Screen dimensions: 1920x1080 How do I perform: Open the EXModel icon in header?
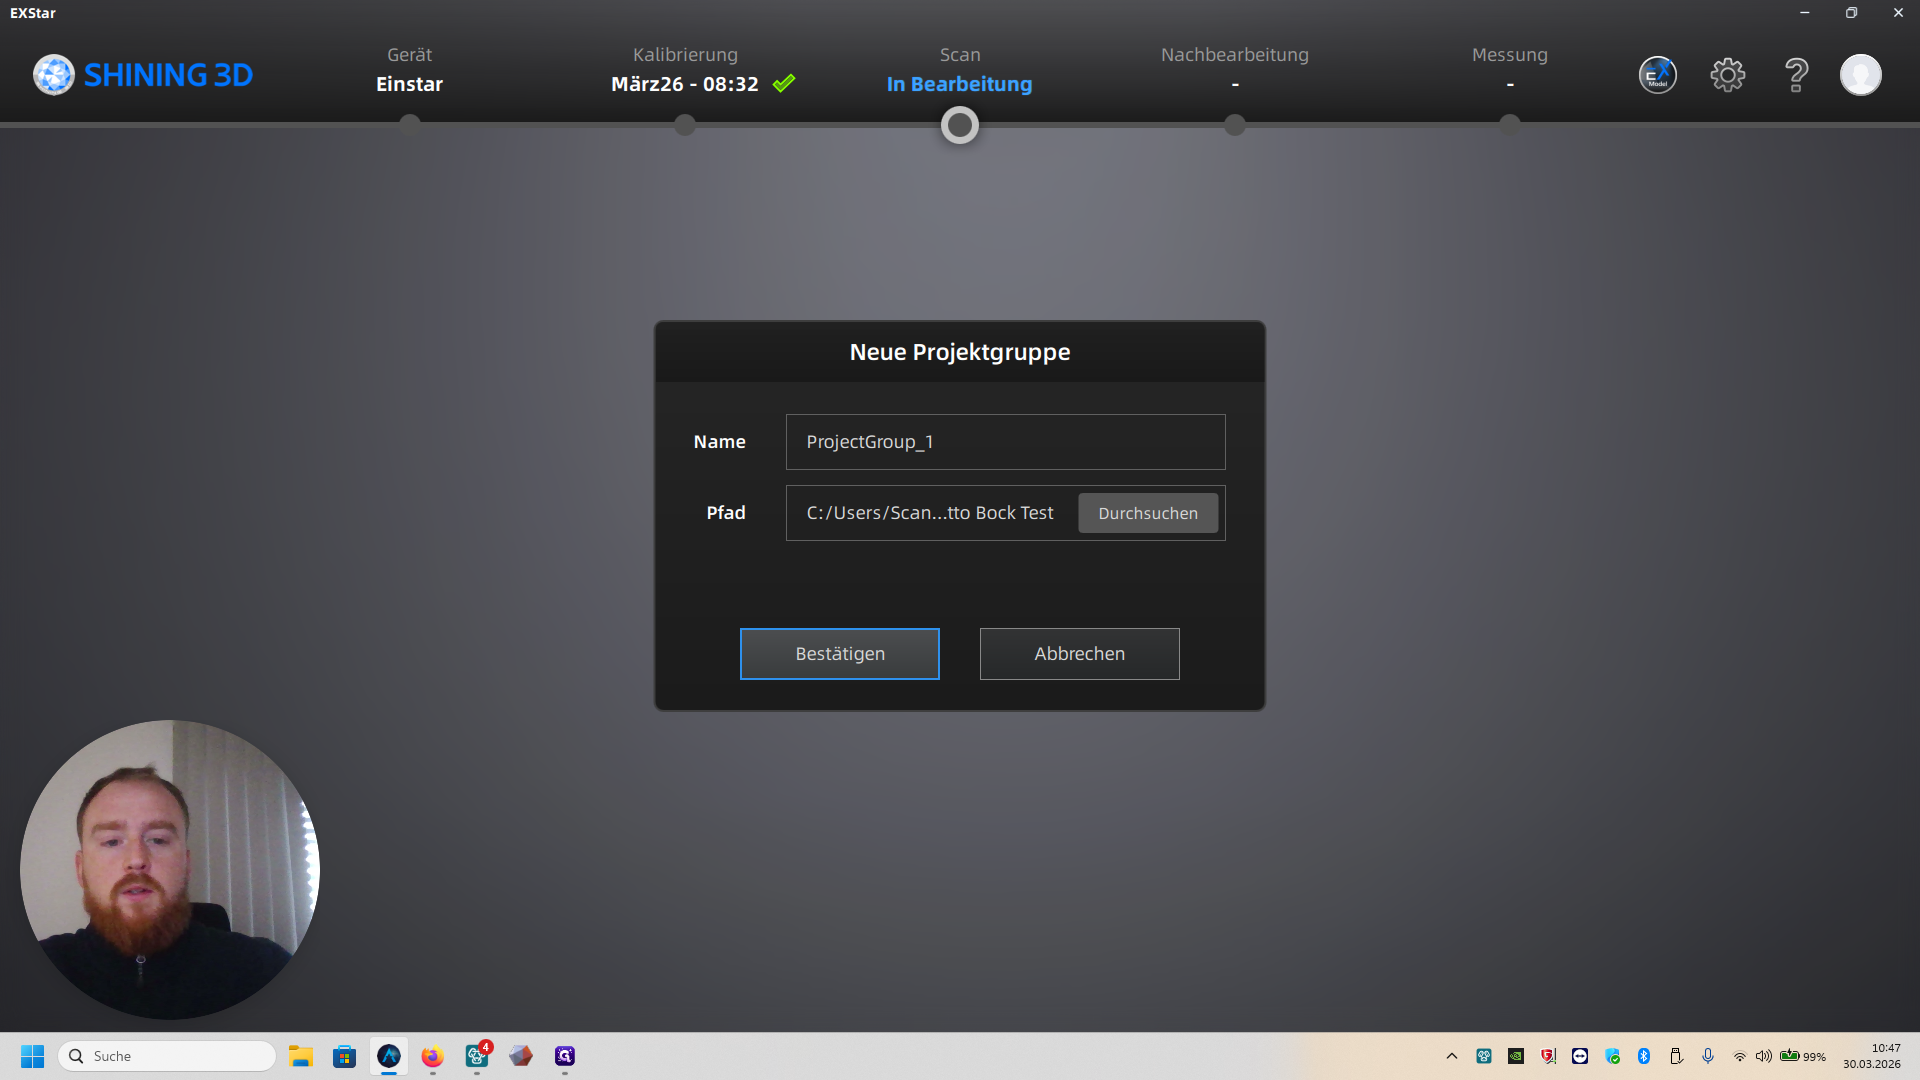coord(1657,75)
